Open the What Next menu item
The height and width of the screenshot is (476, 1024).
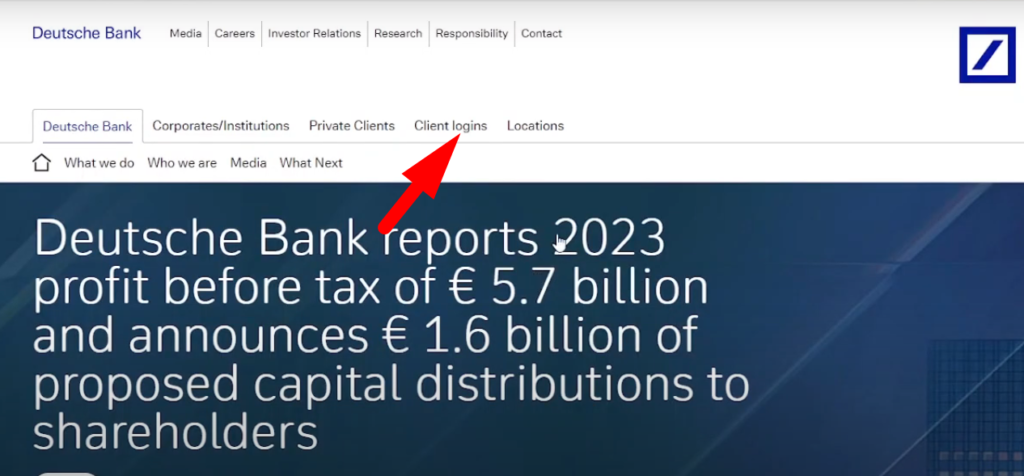[311, 163]
